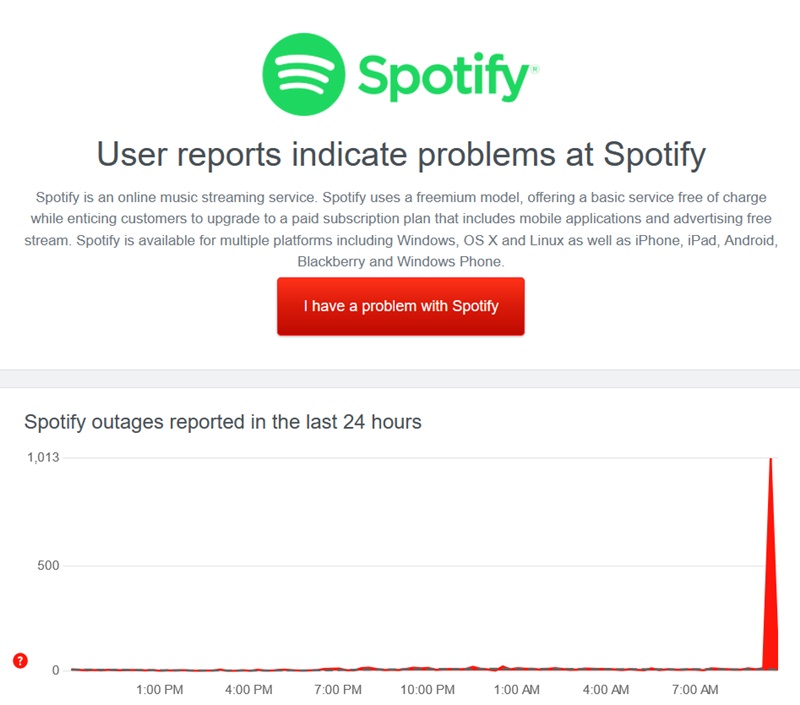The width and height of the screenshot is (800, 705).
Task: Click the registered trademark symbol beside Spotify
Action: (535, 69)
